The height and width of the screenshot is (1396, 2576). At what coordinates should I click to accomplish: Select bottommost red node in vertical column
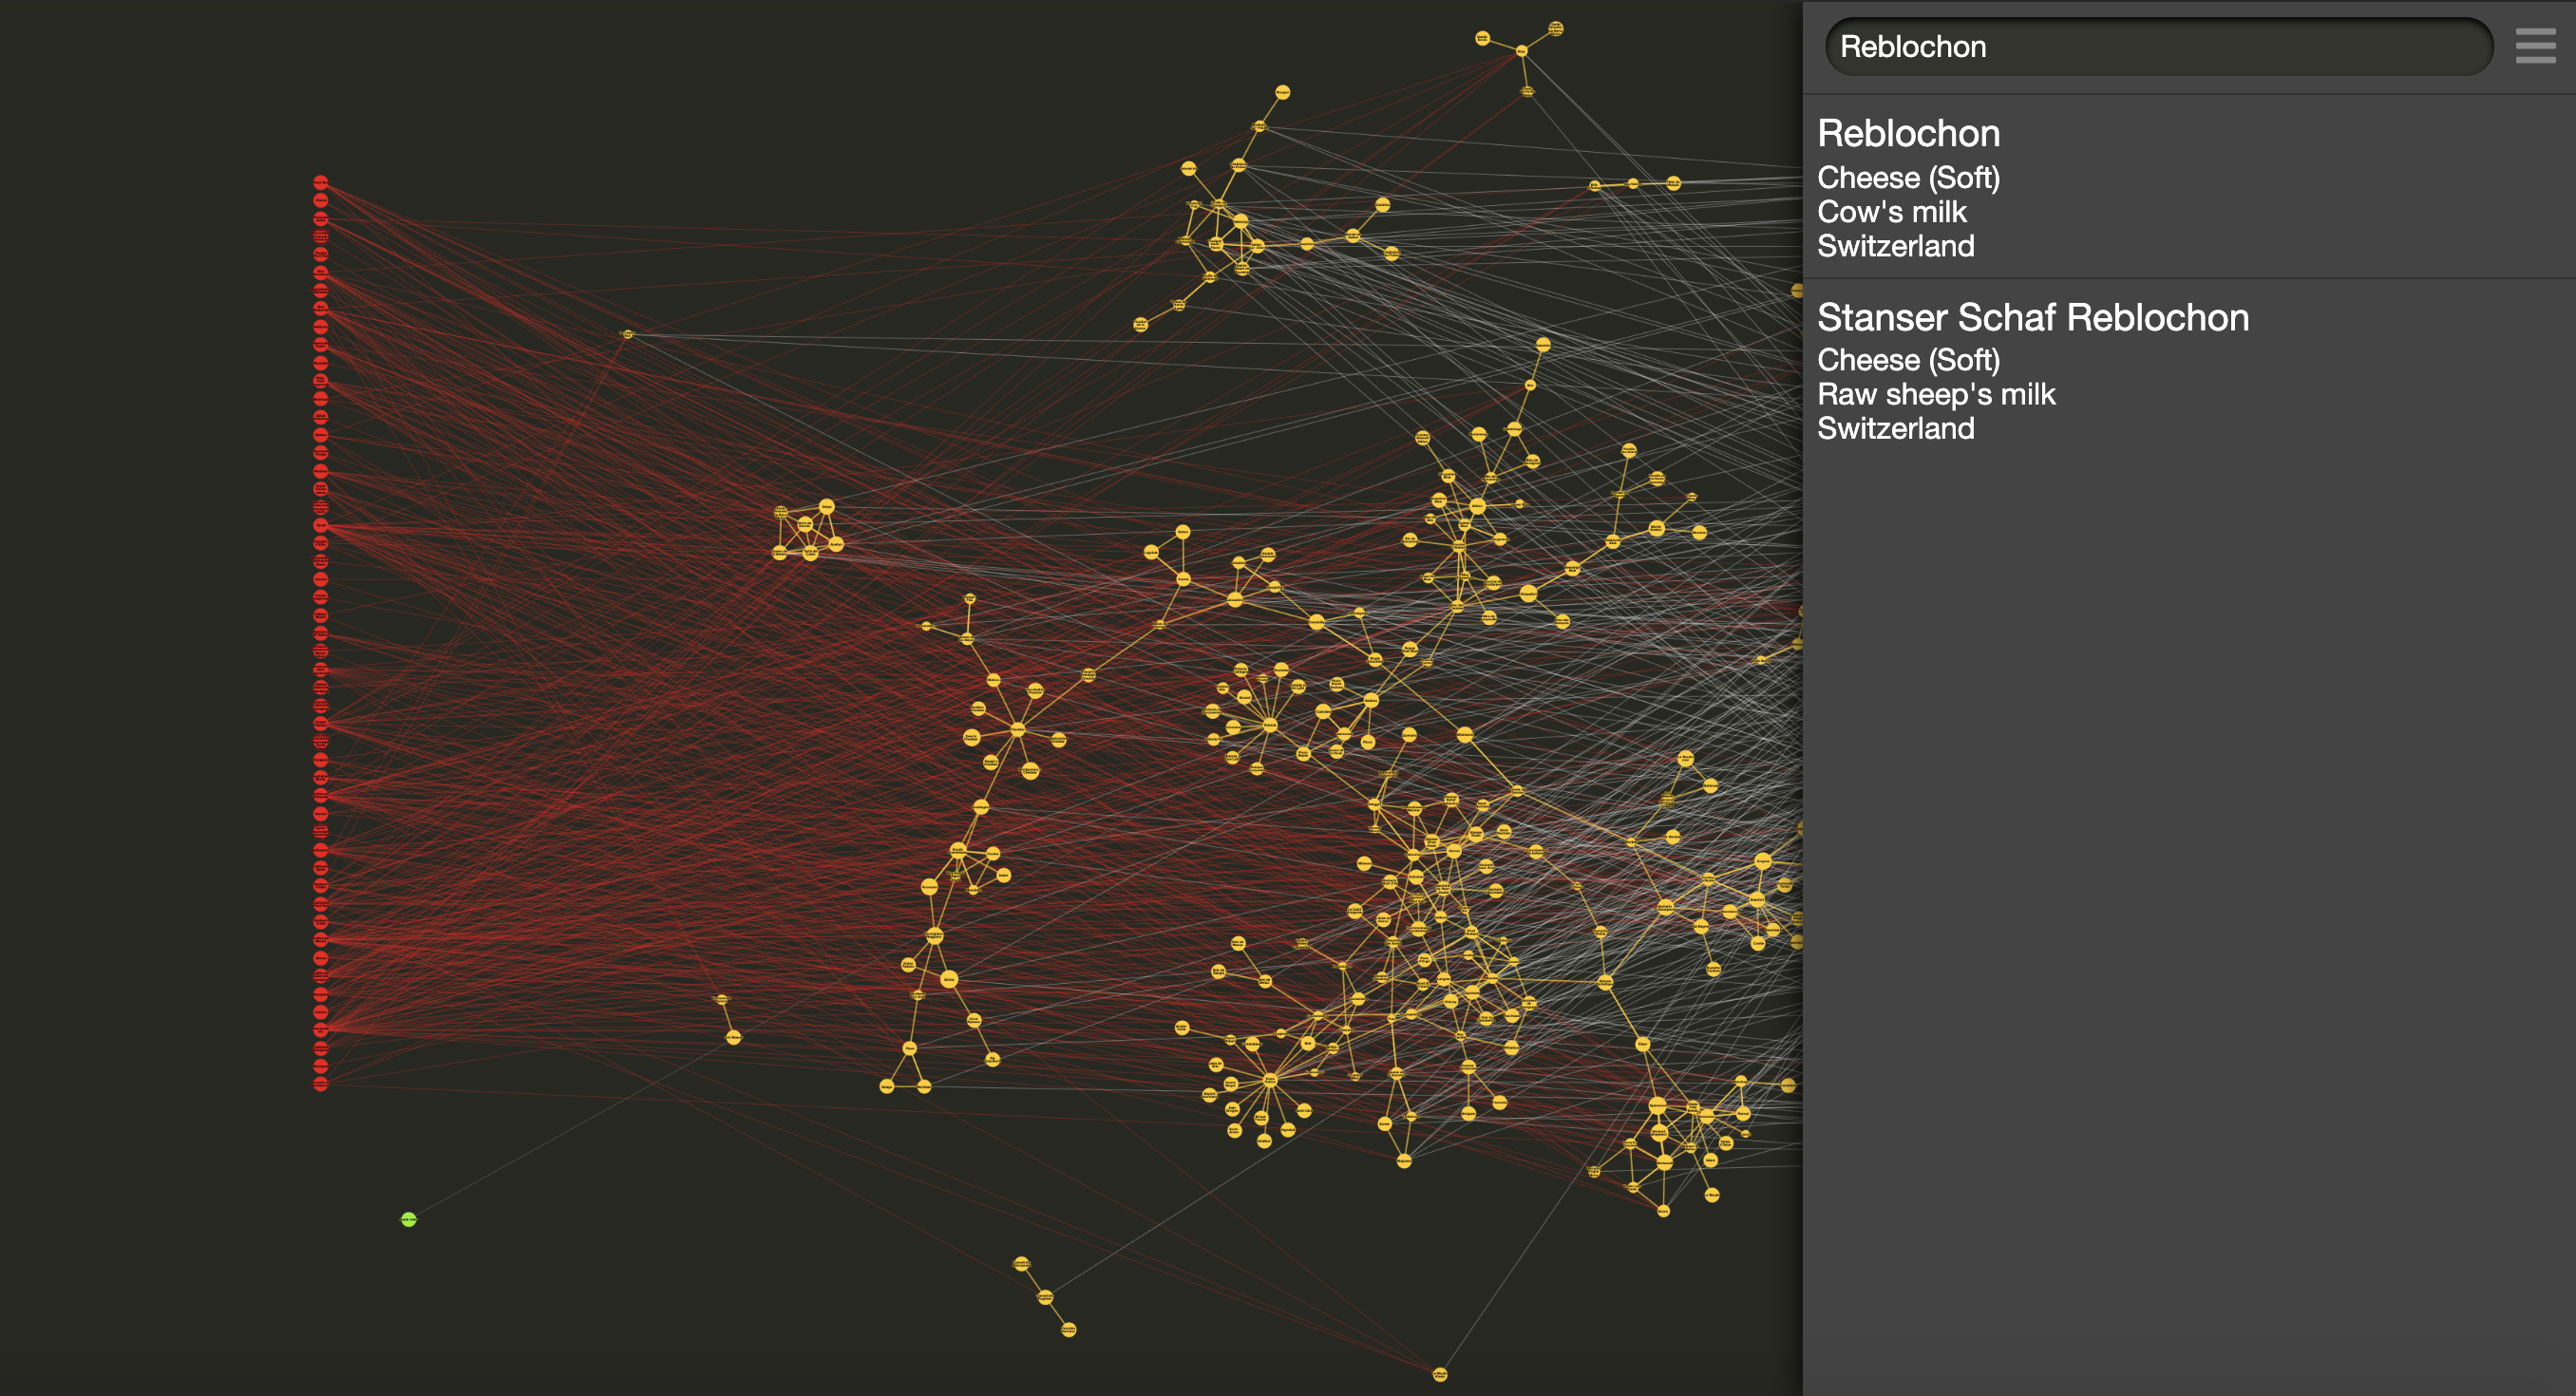[321, 1084]
